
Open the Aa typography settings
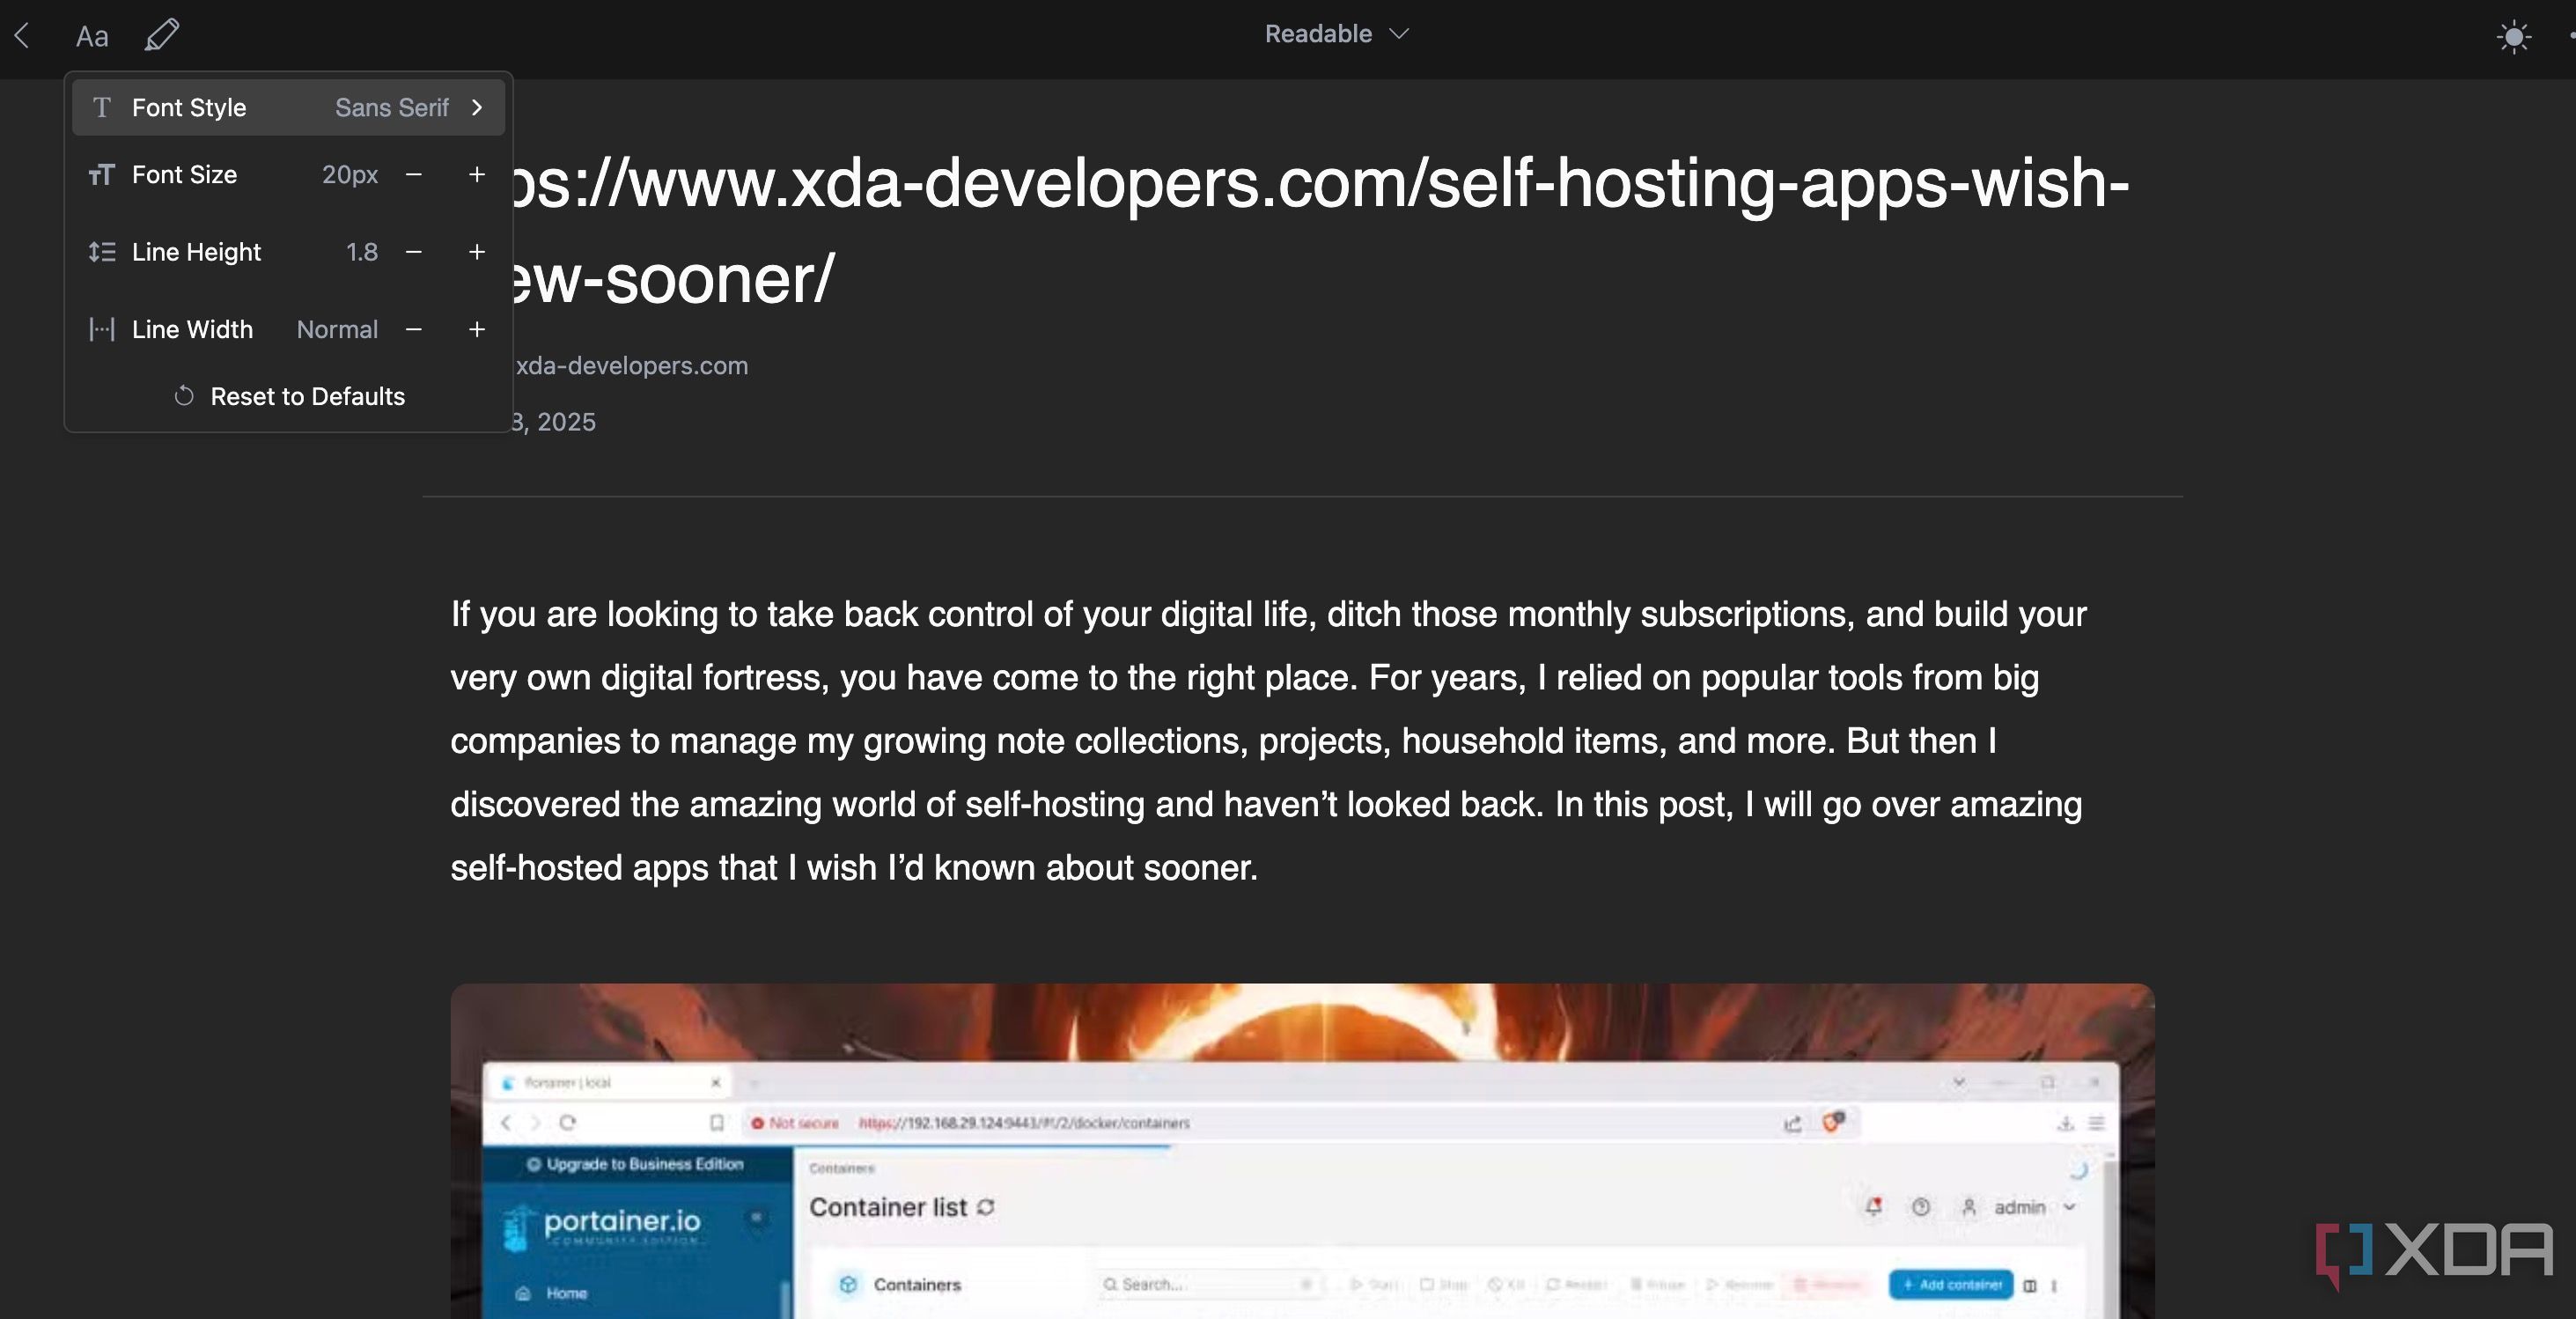(x=92, y=37)
